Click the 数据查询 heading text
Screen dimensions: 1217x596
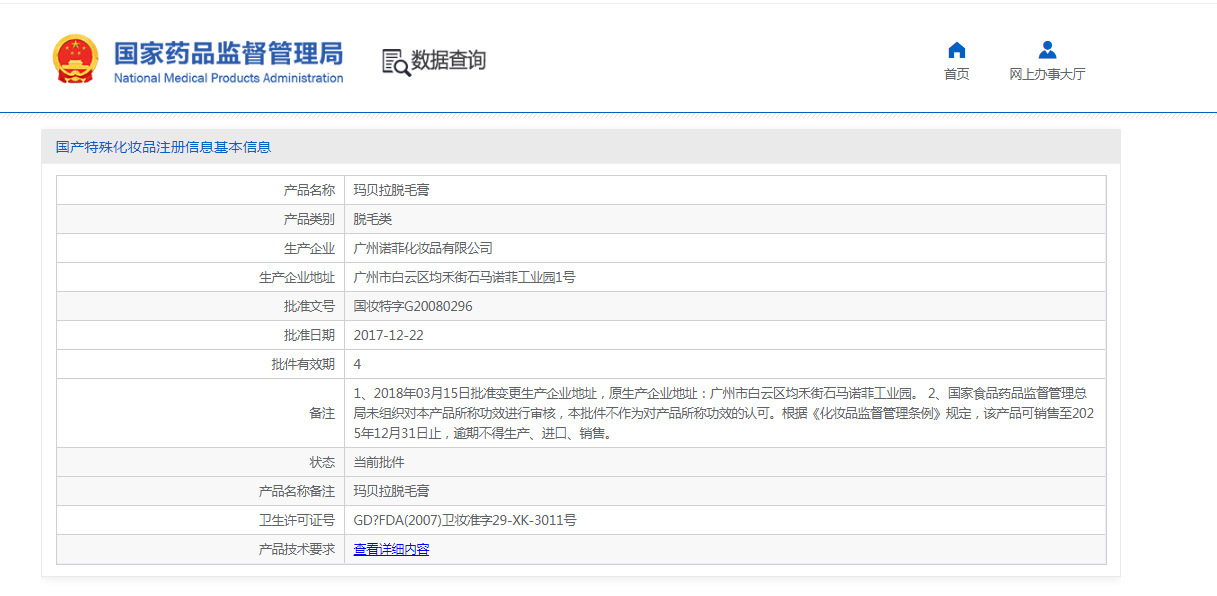[449, 60]
